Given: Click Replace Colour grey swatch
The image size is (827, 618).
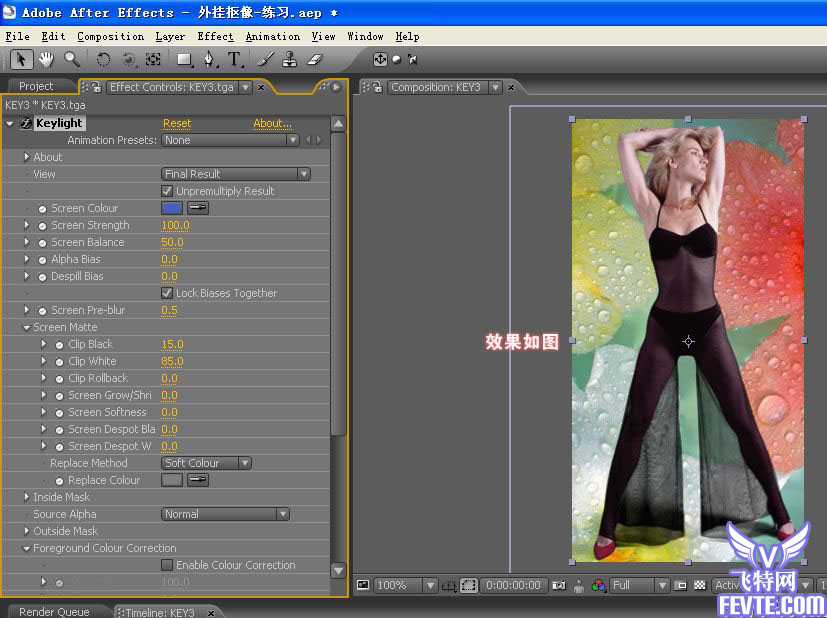Looking at the screenshot, I should pyautogui.click(x=171, y=480).
